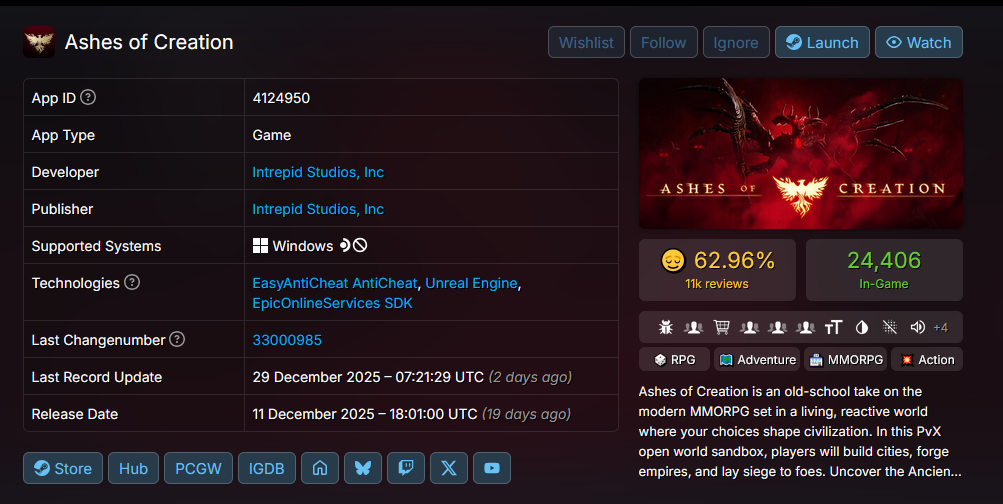
Task: Click the bug feature icon
Action: tap(666, 327)
